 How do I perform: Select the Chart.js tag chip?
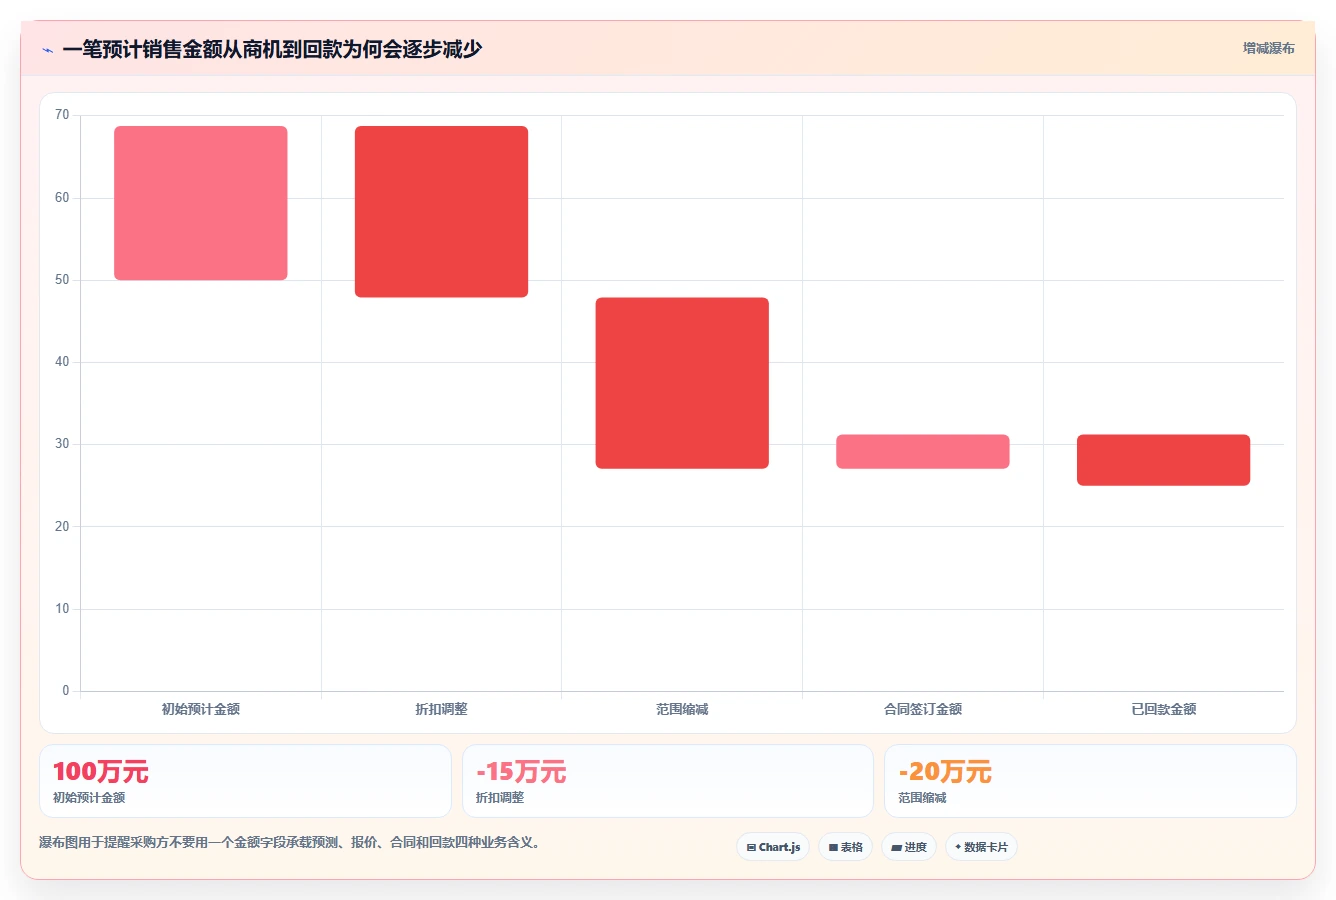click(x=773, y=847)
